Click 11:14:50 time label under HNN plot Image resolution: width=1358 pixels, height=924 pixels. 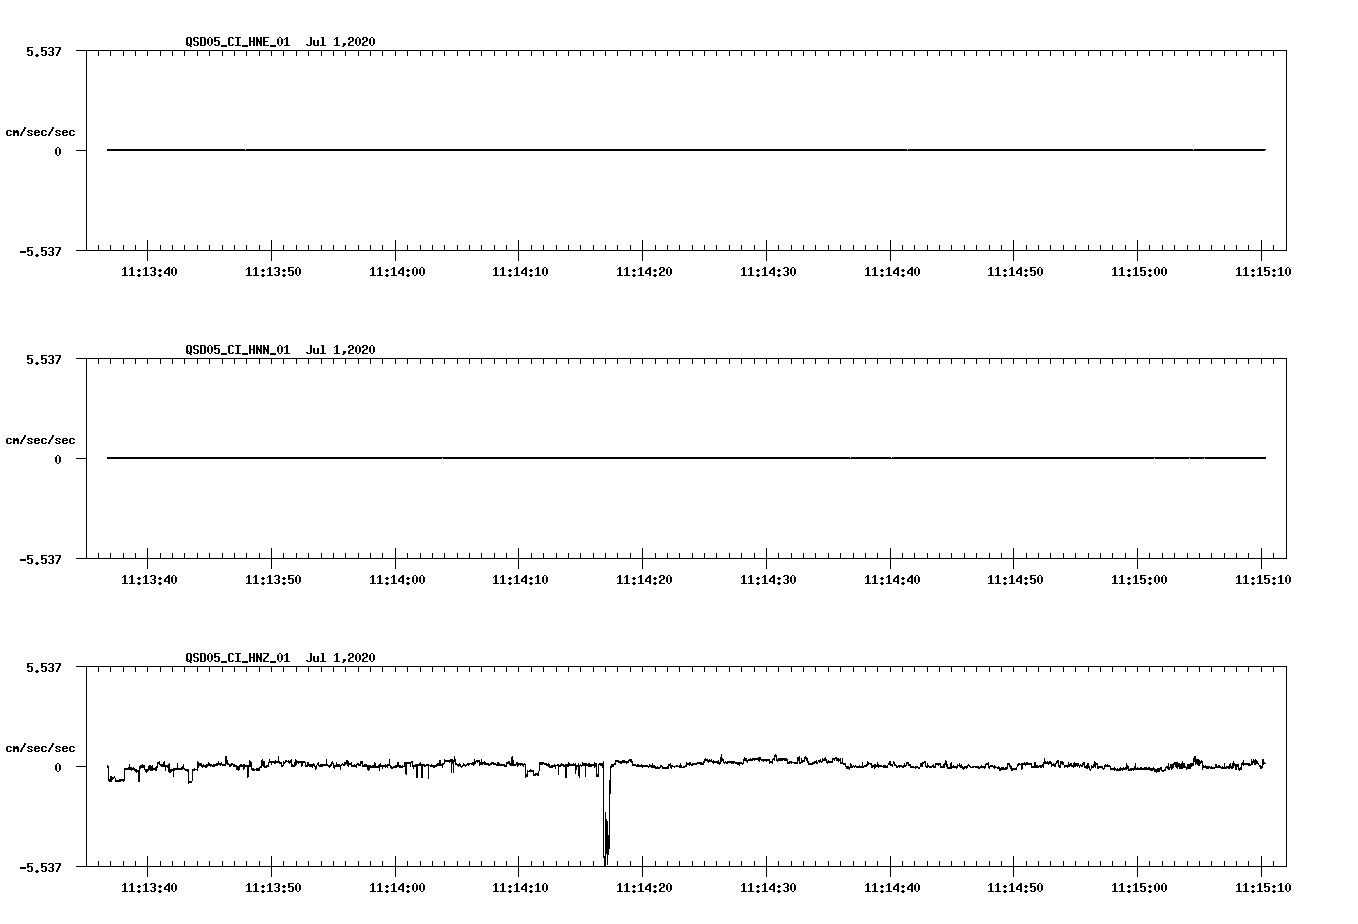pyautogui.click(x=1015, y=580)
